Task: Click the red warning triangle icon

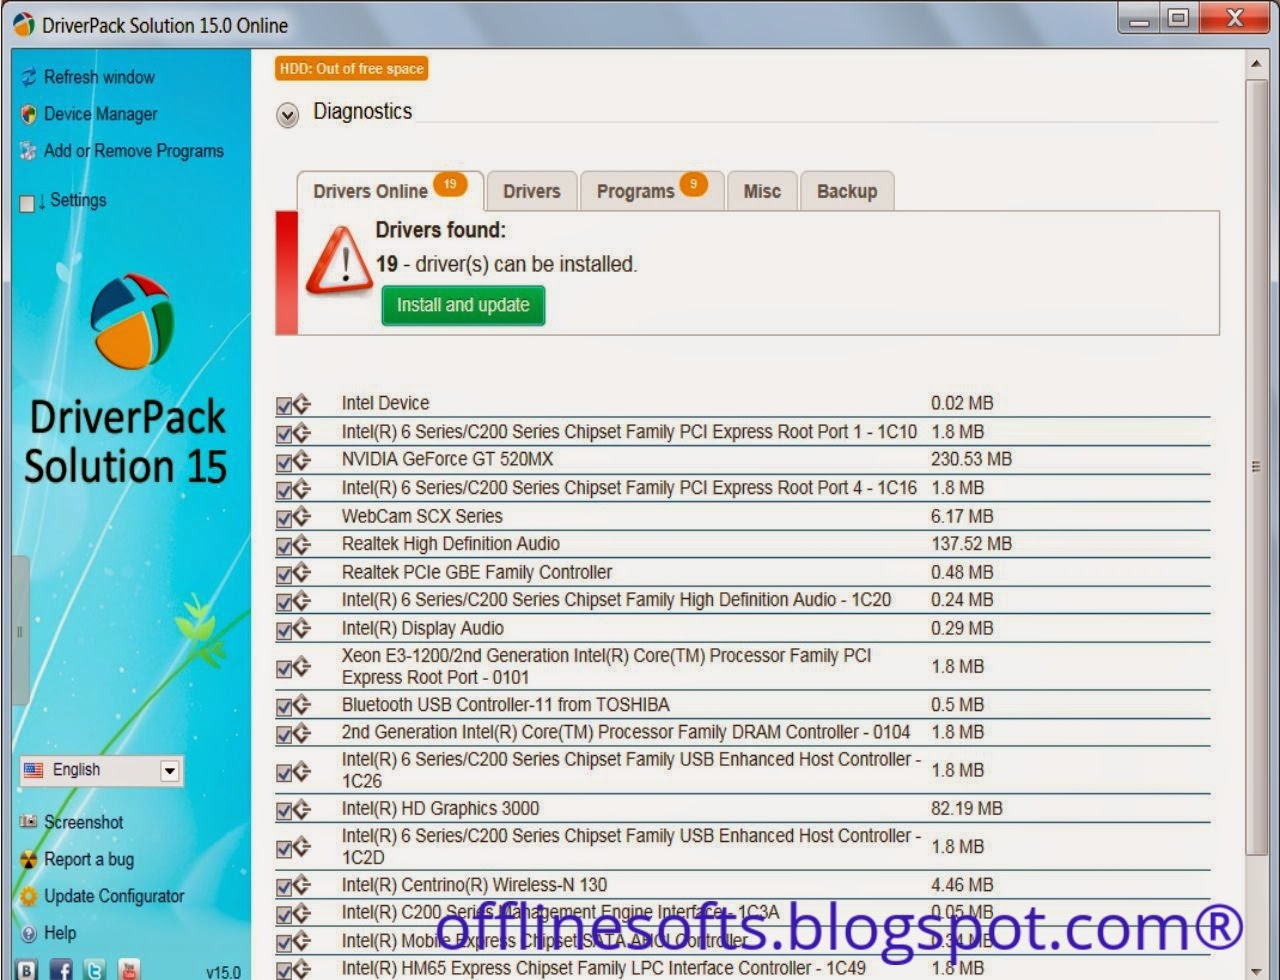Action: (339, 261)
